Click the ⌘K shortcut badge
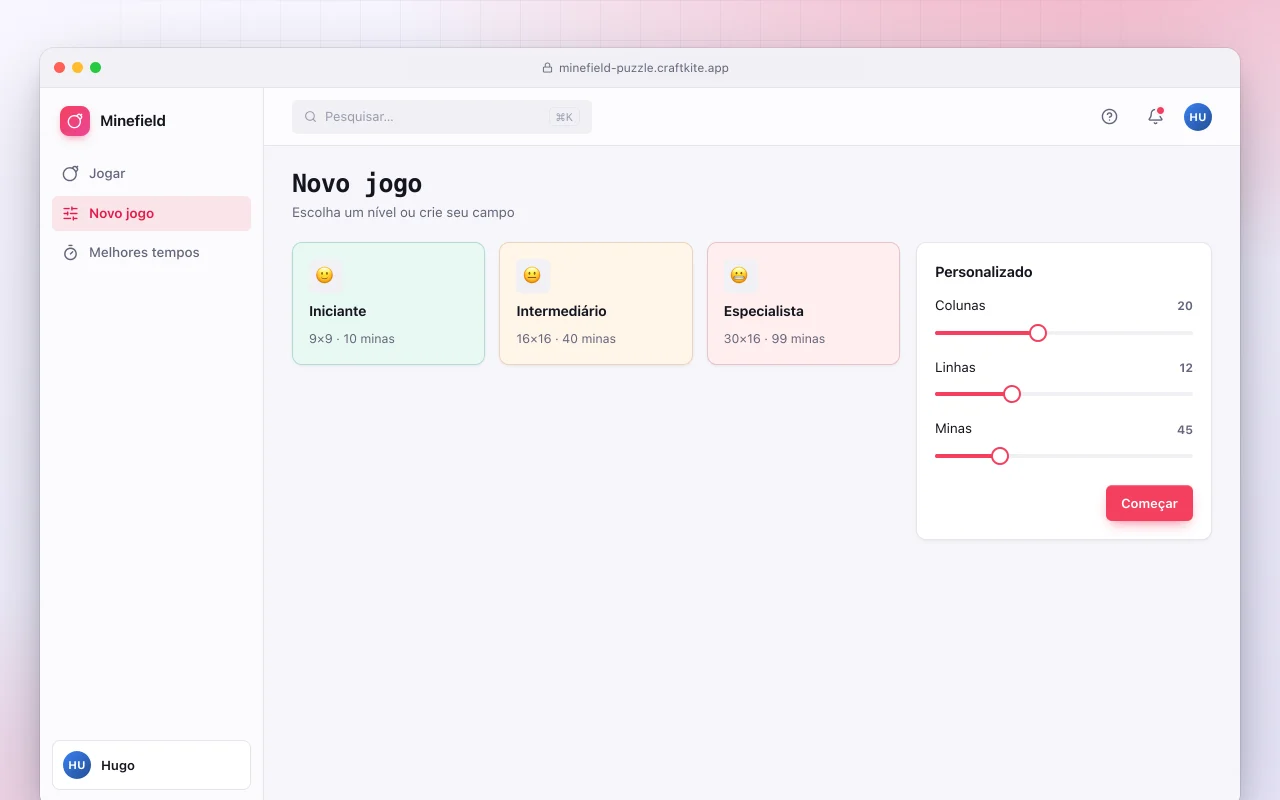The image size is (1280, 800). coord(564,117)
